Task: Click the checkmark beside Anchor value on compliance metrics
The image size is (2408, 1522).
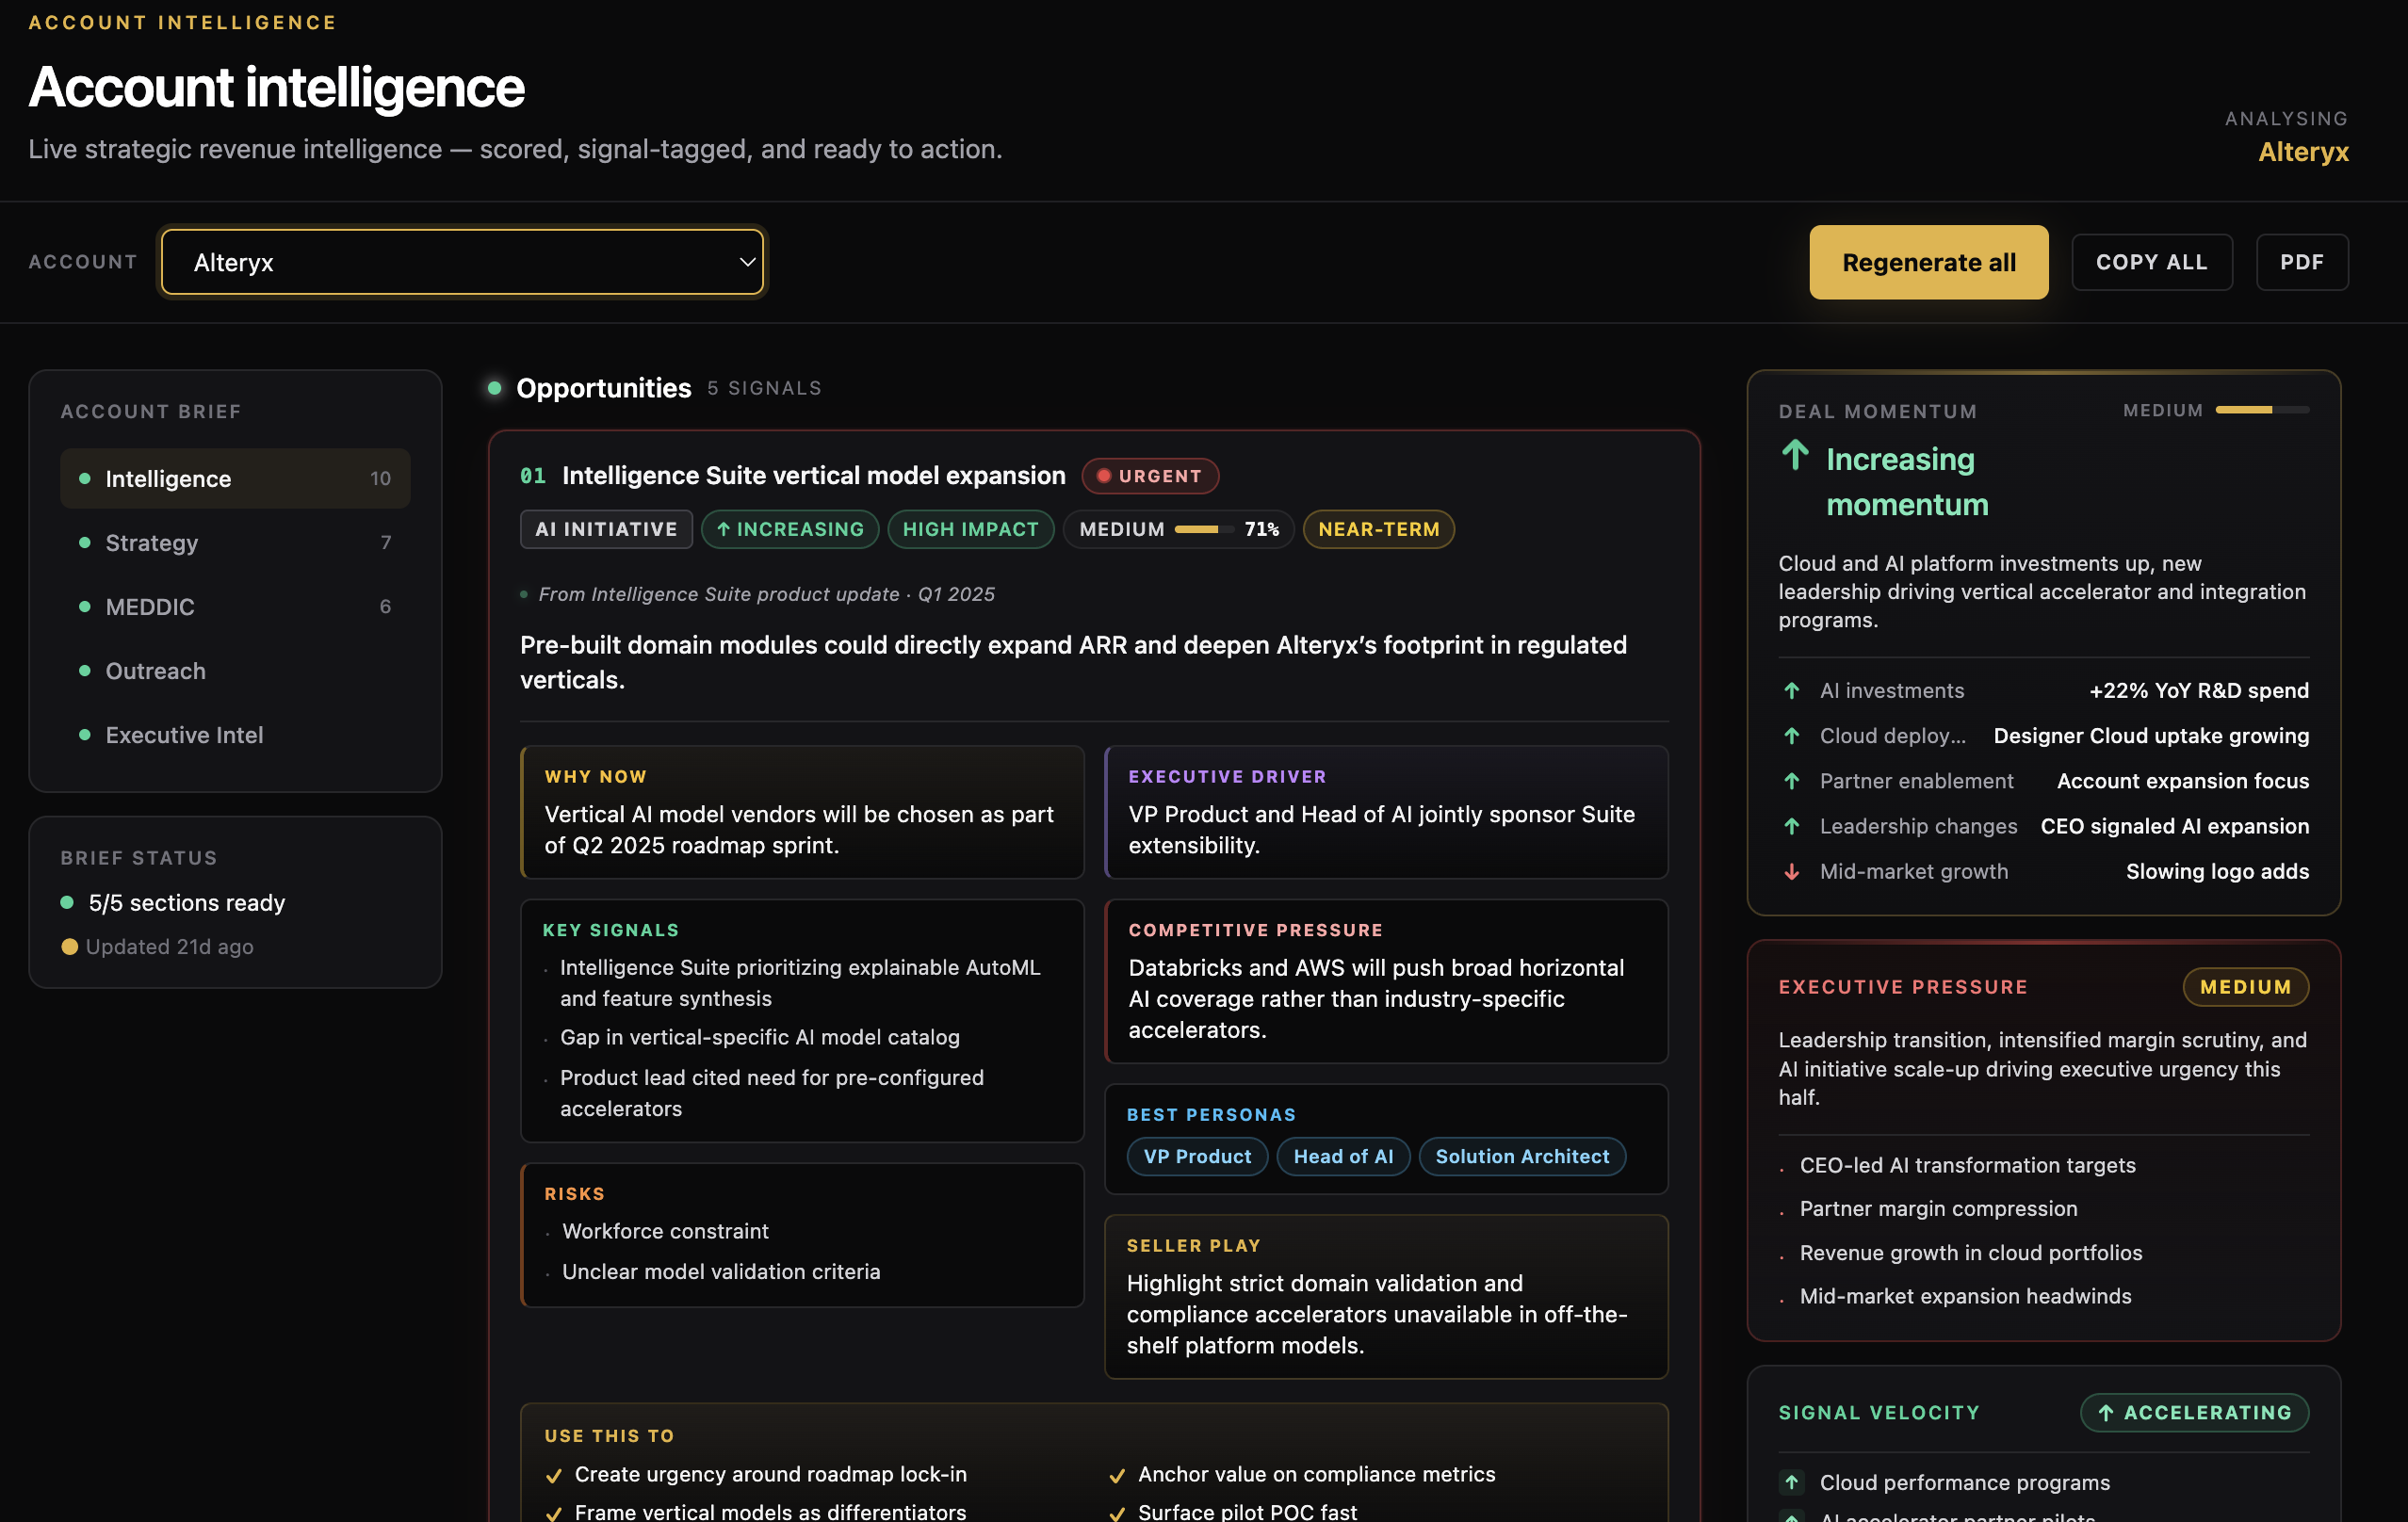Action: click(x=1116, y=1475)
